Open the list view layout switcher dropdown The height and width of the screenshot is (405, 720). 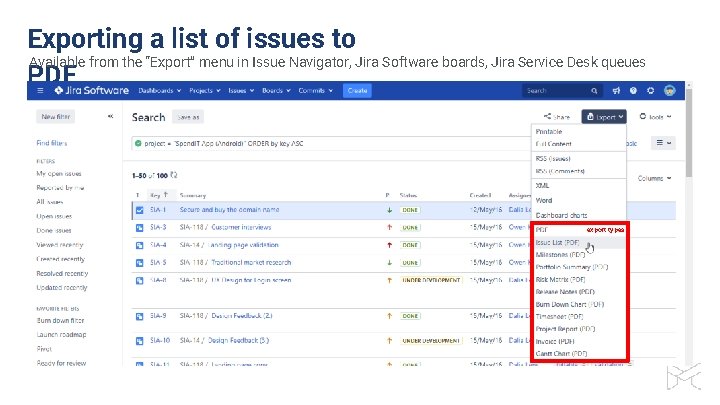(x=664, y=143)
